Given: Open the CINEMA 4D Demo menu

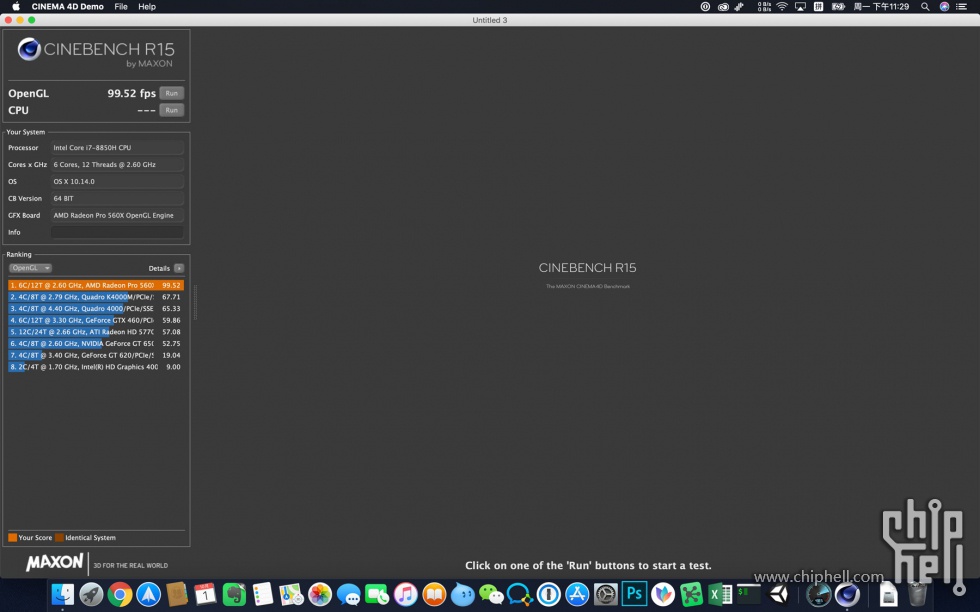Looking at the screenshot, I should tap(68, 6).
